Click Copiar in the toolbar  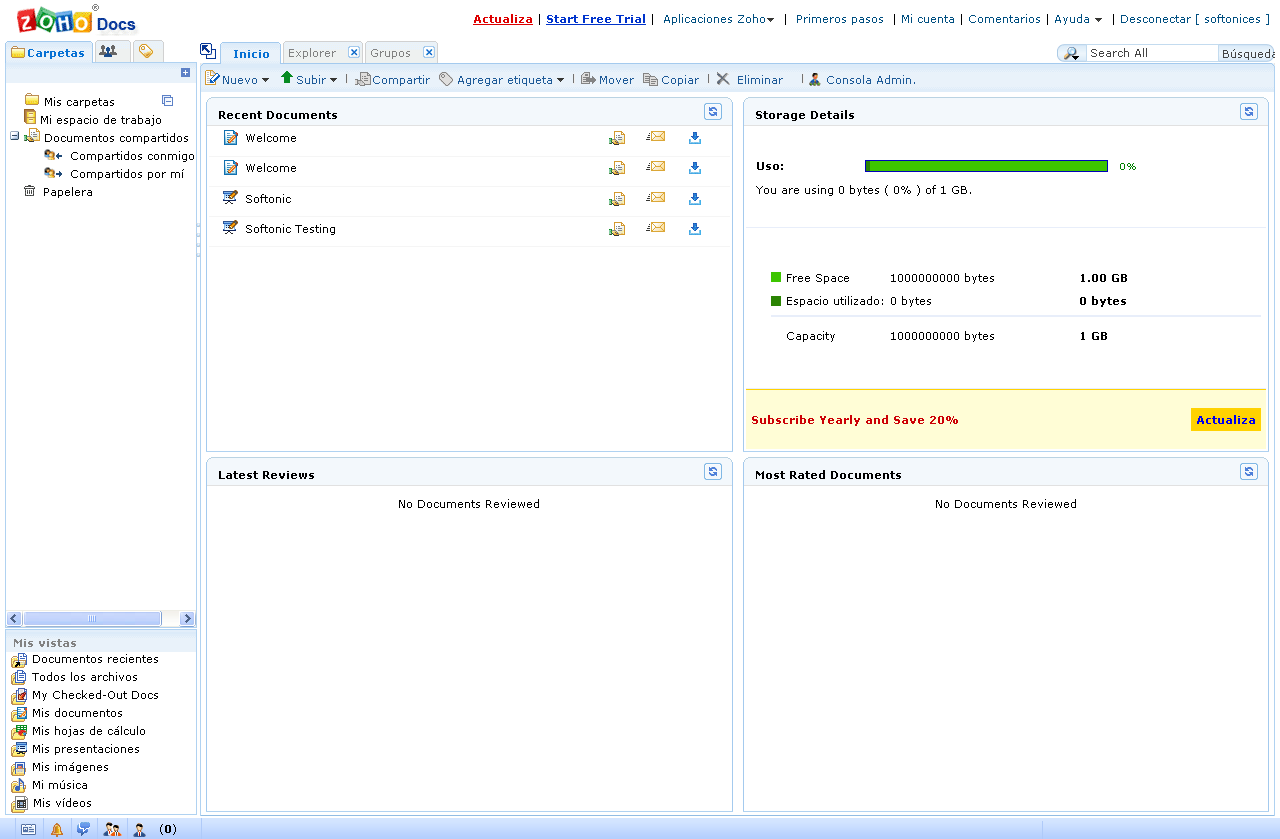tap(671, 79)
